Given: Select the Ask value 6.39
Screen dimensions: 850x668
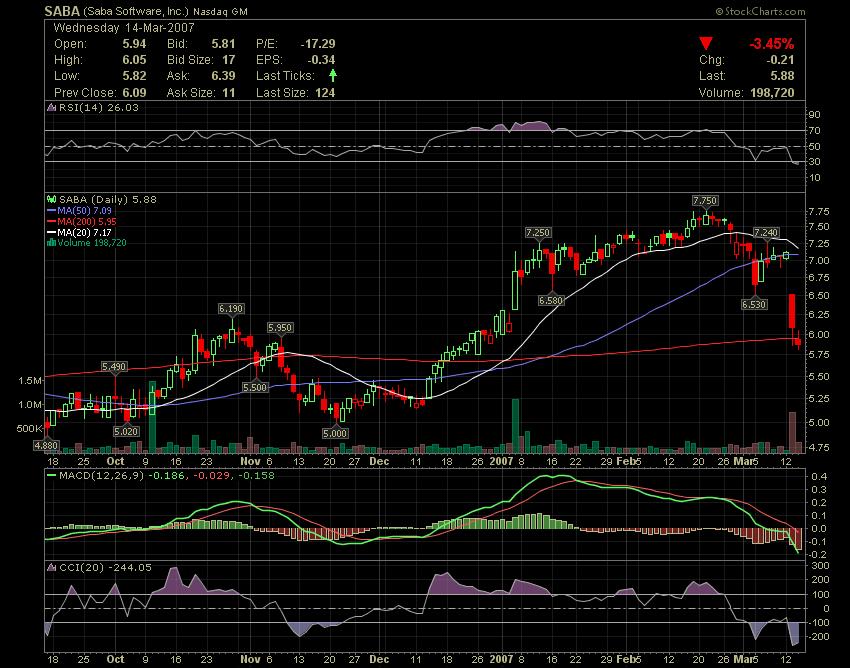Looking at the screenshot, I should (x=223, y=75).
